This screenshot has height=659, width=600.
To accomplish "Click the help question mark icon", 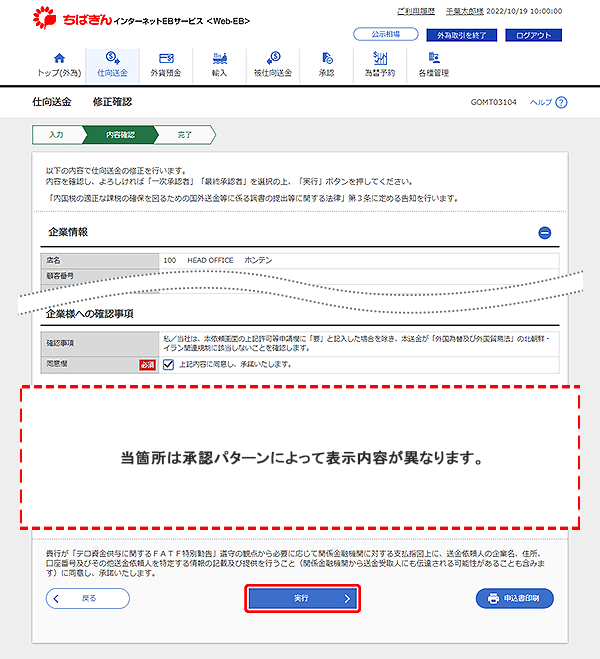I will tap(561, 102).
